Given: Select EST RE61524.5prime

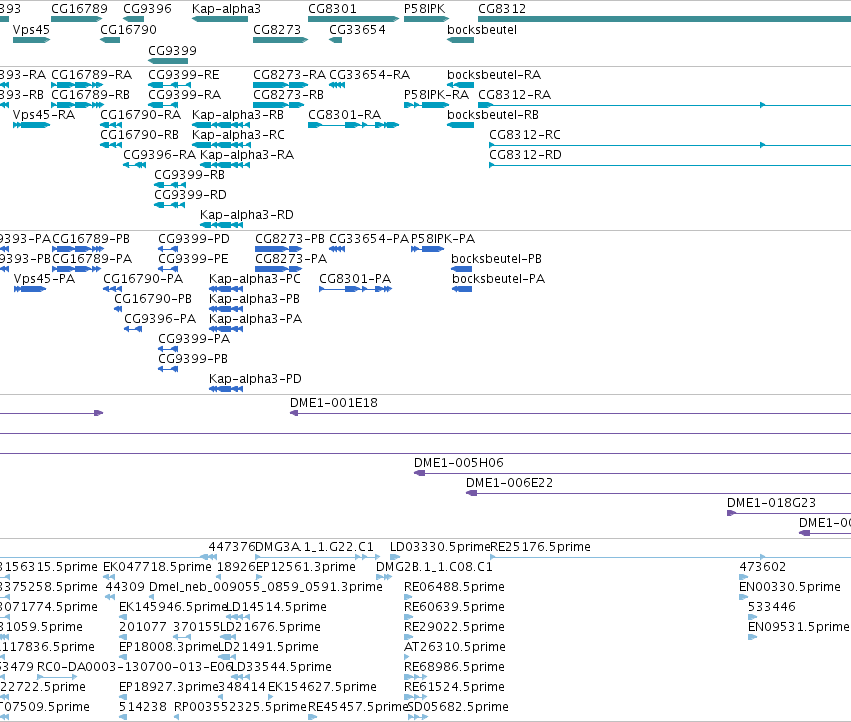Looking at the screenshot, I should pyautogui.click(x=416, y=697).
